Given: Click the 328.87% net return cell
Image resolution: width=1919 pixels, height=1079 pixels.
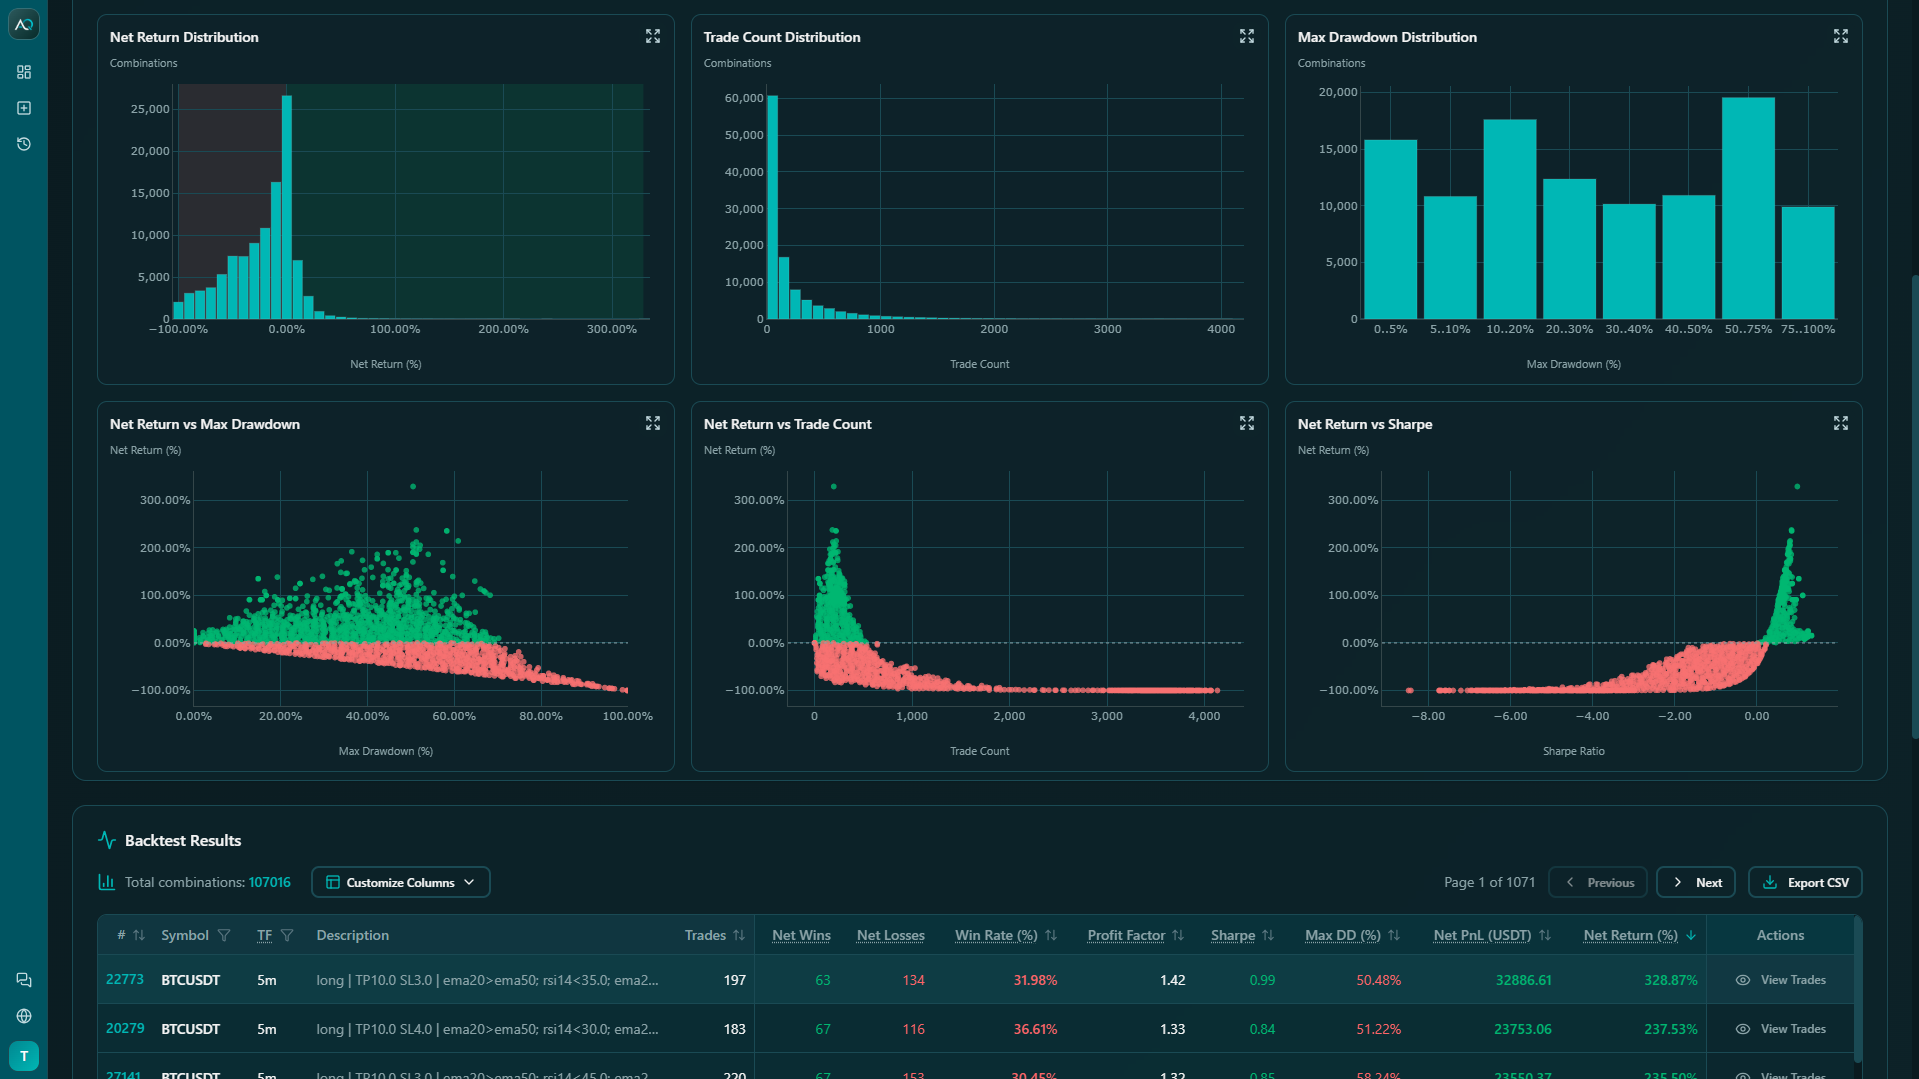Looking at the screenshot, I should pos(1670,980).
